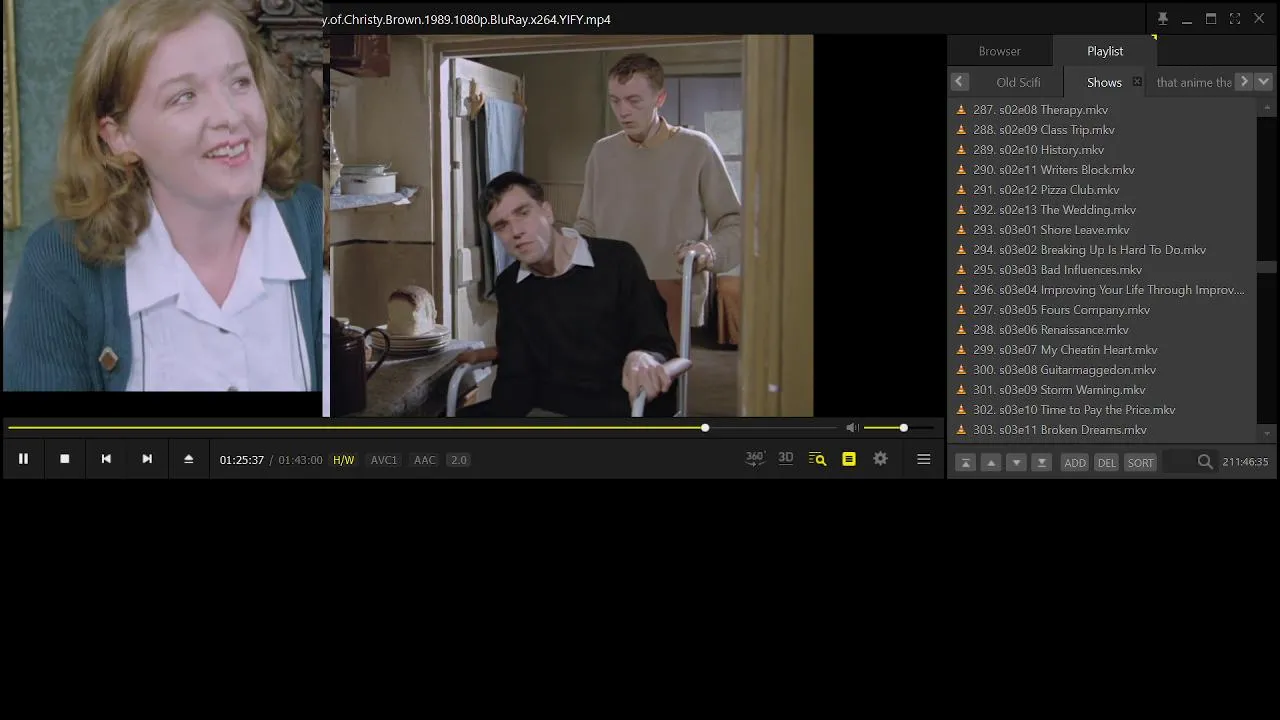Move selected item to top of playlist

tap(966, 462)
